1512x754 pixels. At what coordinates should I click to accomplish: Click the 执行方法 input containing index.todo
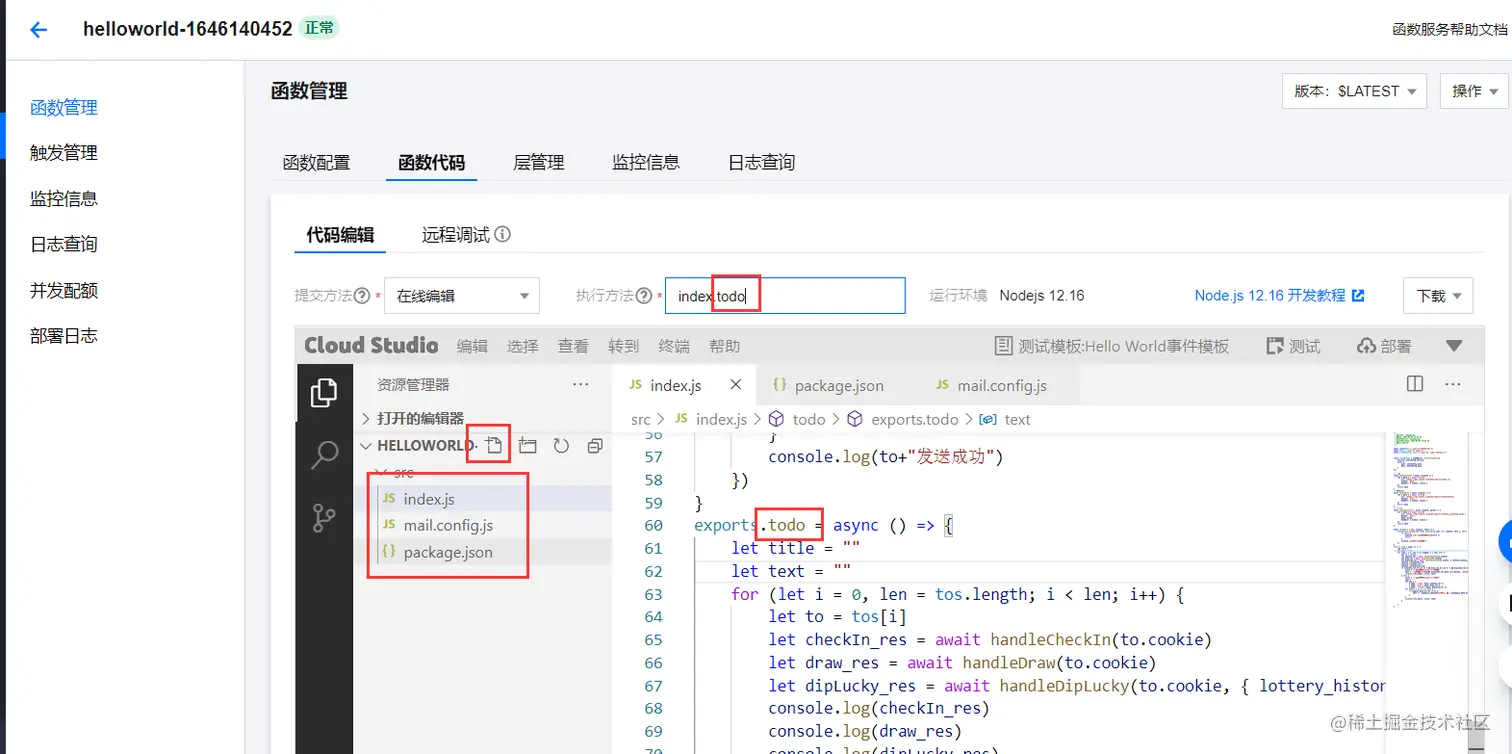coord(785,296)
